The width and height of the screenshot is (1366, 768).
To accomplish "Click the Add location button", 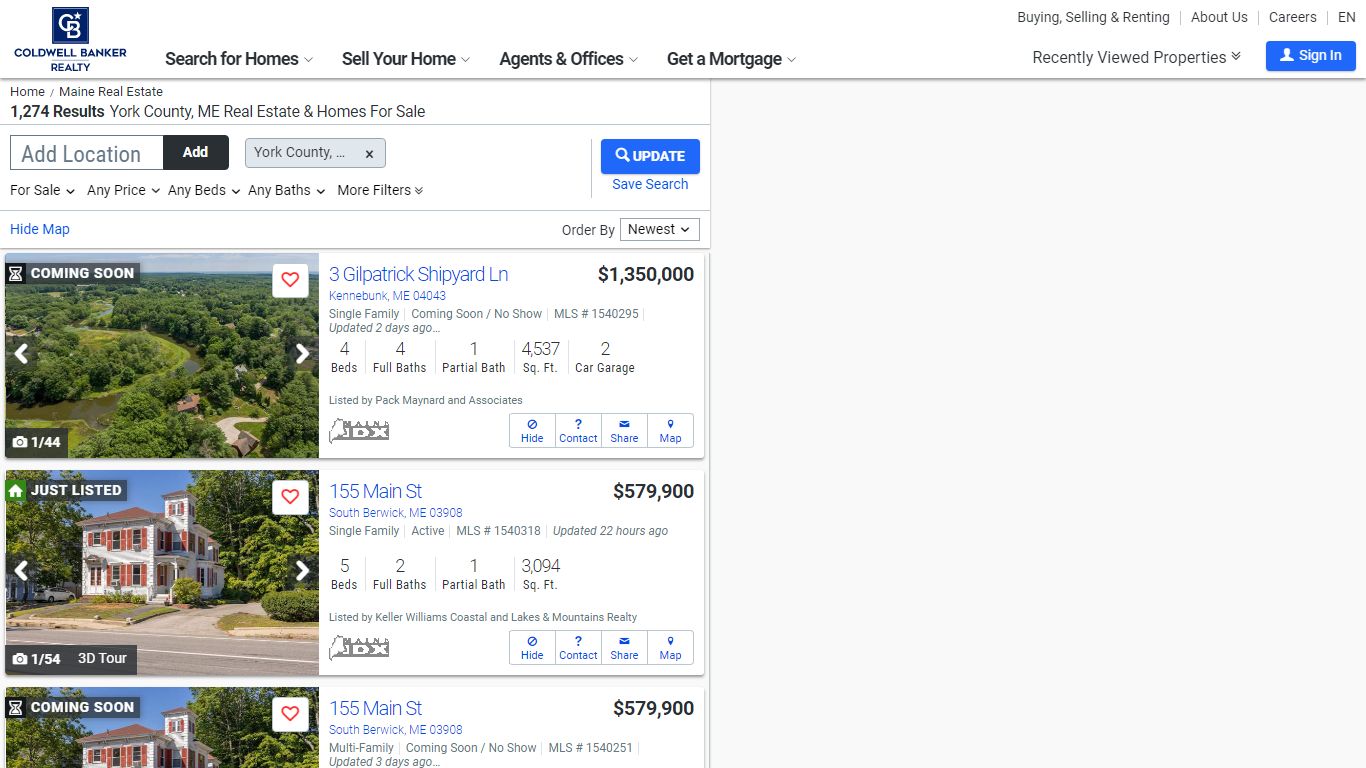I will (x=196, y=152).
